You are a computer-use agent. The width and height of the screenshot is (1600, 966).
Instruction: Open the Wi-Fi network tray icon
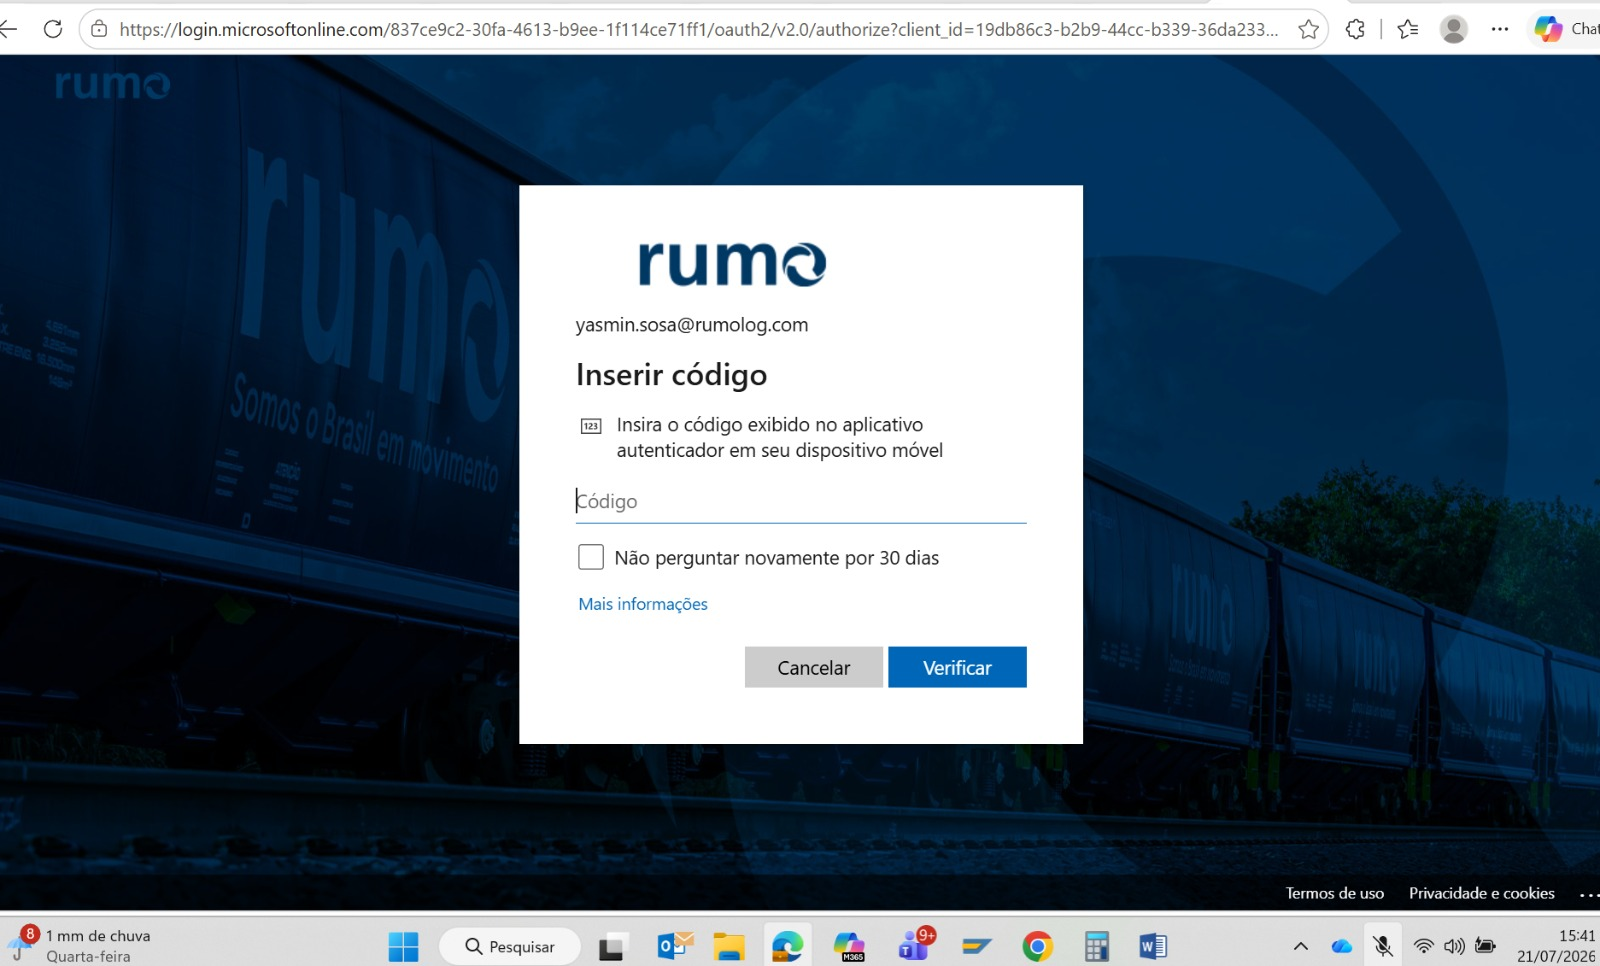(x=1423, y=946)
